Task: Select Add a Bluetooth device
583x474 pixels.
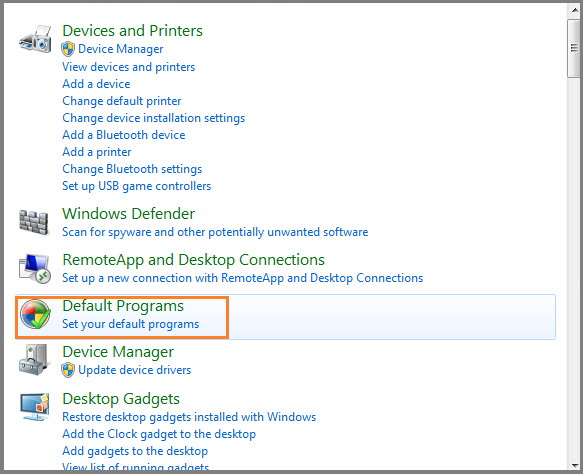Action: (x=124, y=135)
